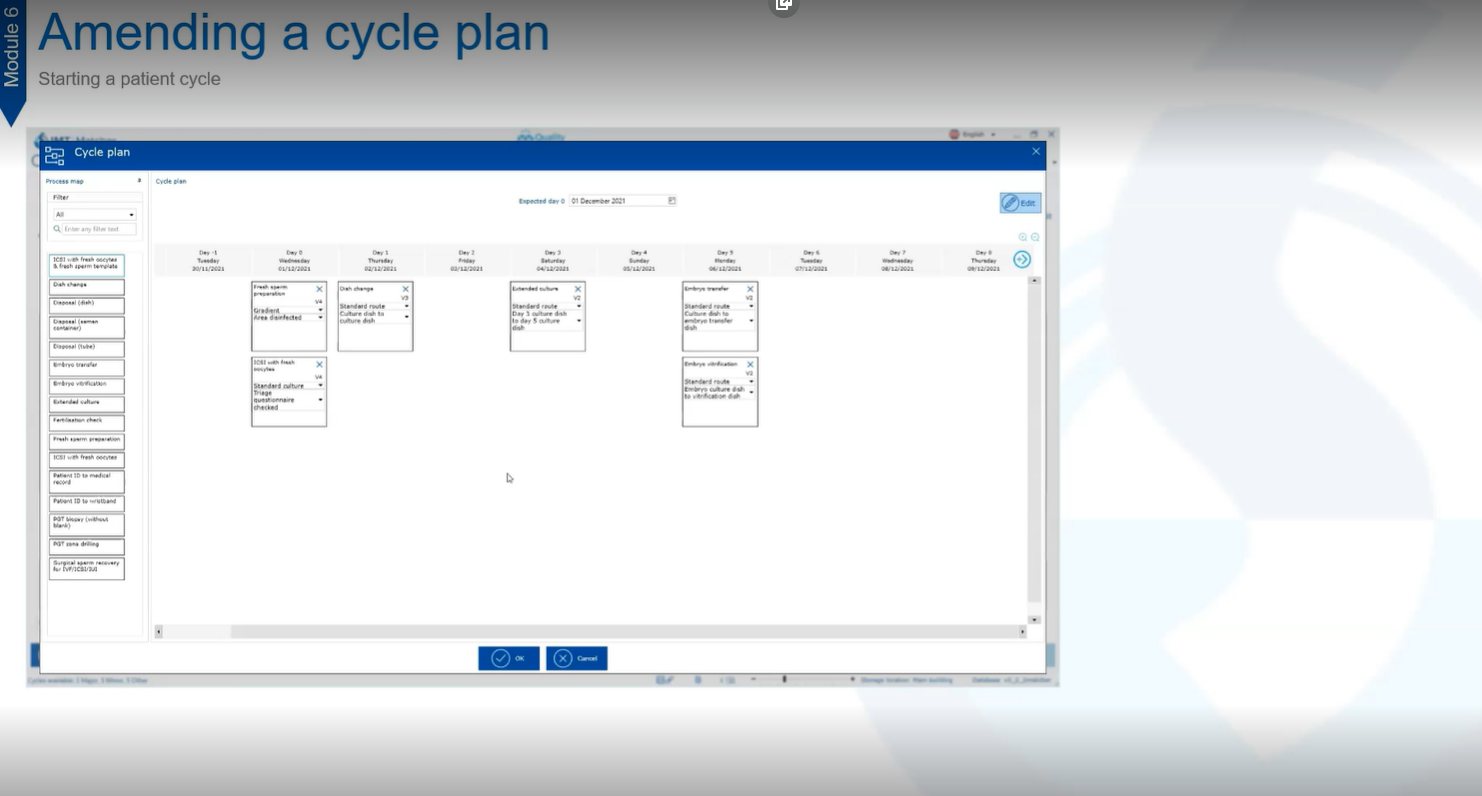Confirm the cycle plan with OK
Viewport: 1482px width, 796px height.
[x=509, y=658]
